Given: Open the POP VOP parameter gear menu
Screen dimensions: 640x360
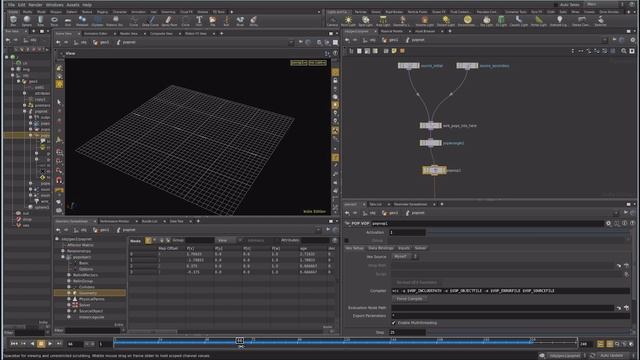Looking at the screenshot, I should tap(608, 223).
